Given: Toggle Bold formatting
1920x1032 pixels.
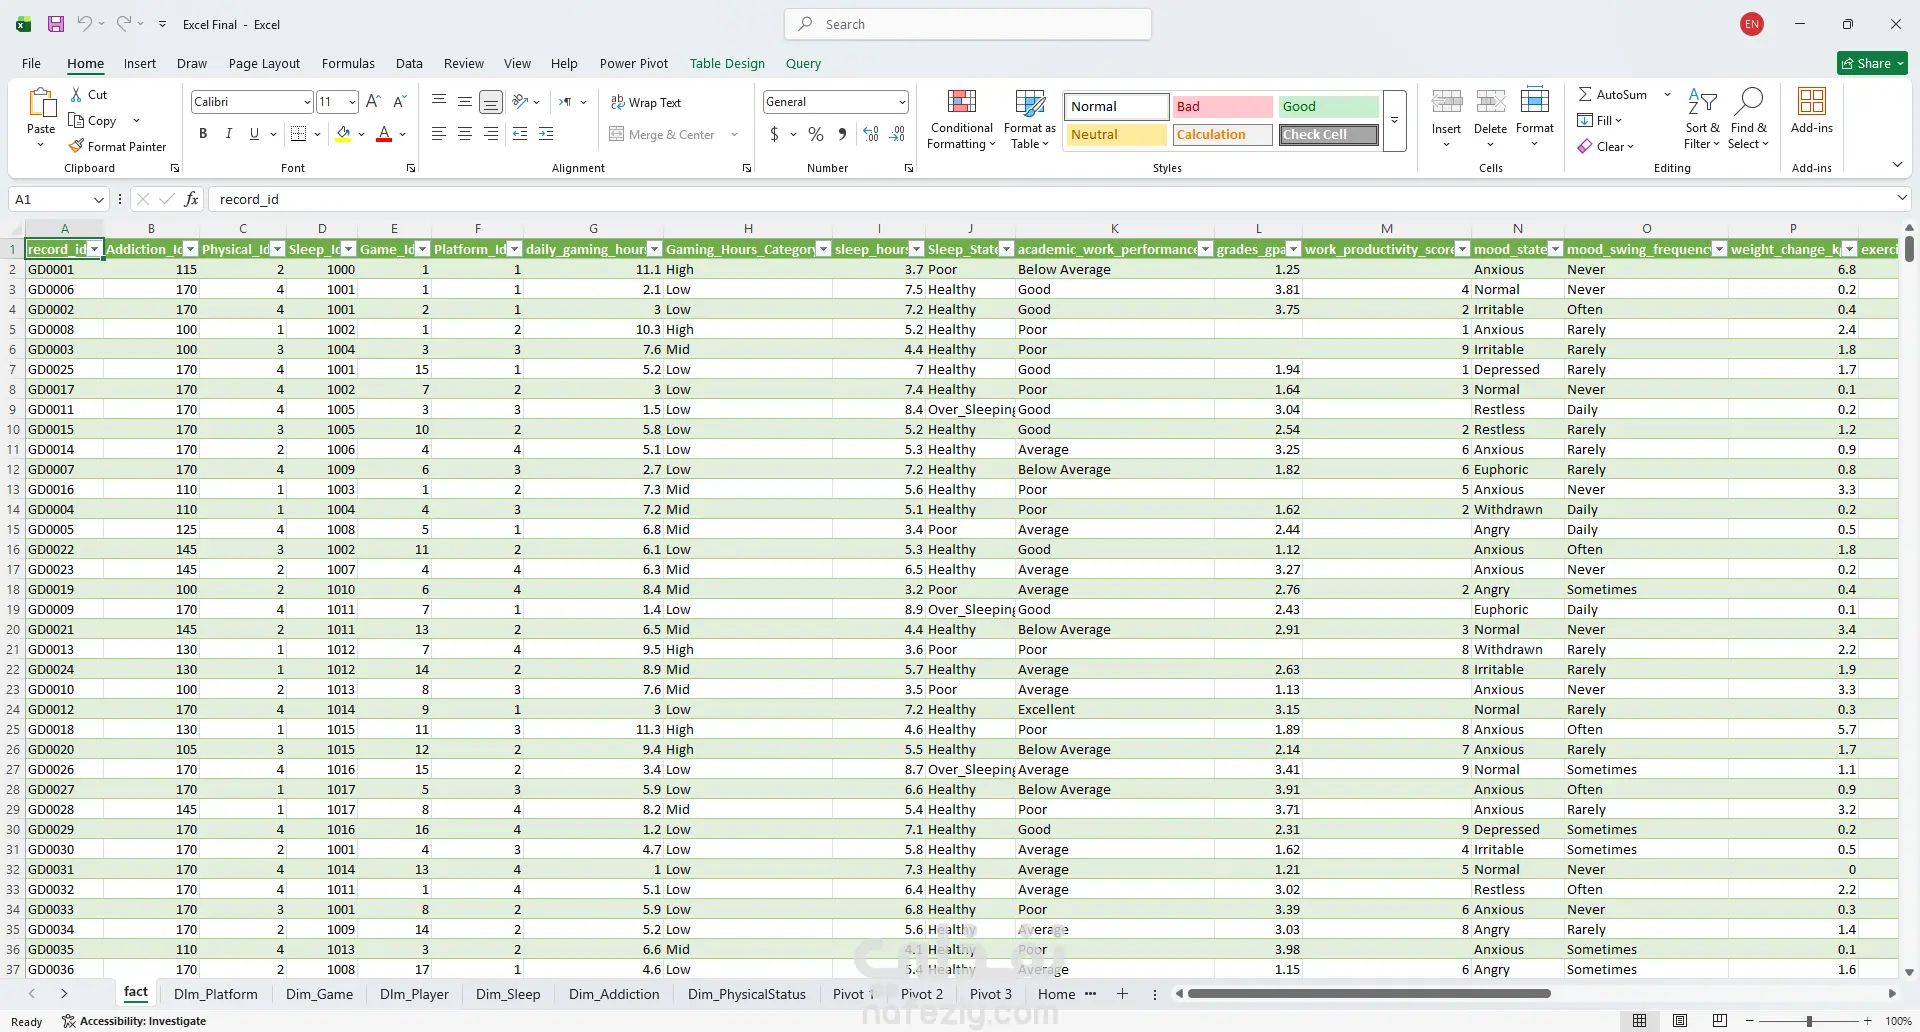Looking at the screenshot, I should click(x=203, y=133).
